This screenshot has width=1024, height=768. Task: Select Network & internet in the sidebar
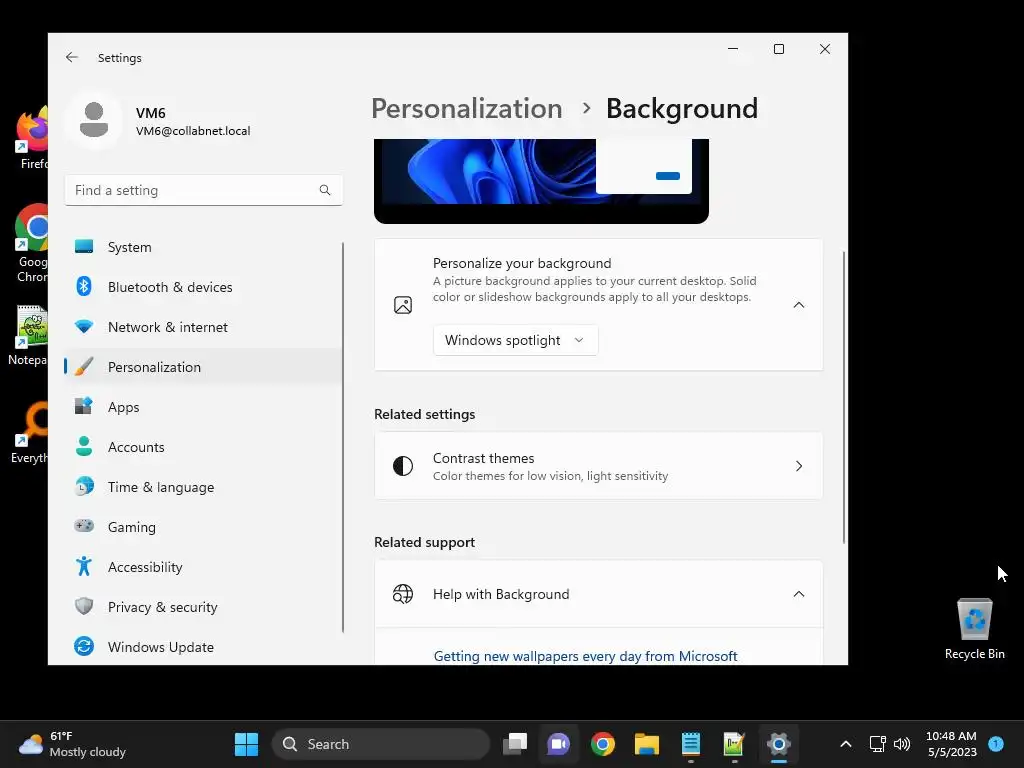203,327
